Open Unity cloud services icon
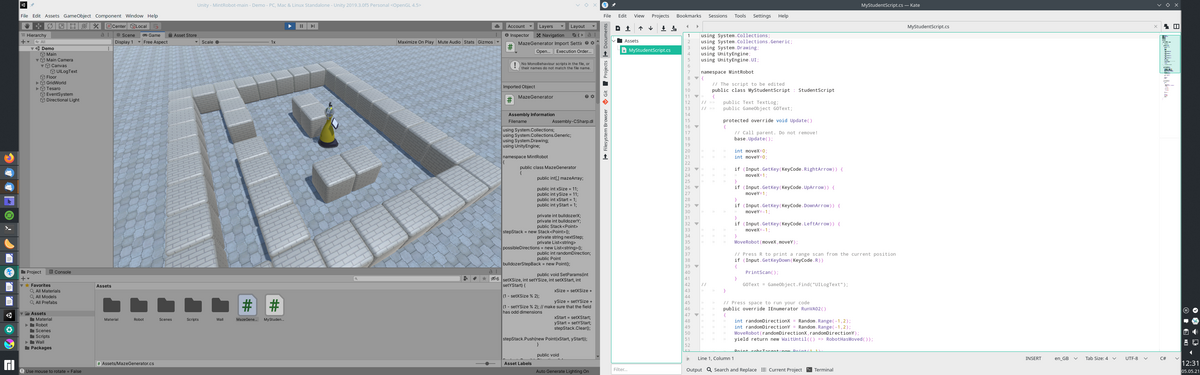The height and width of the screenshot is (375, 1200). 498,26
